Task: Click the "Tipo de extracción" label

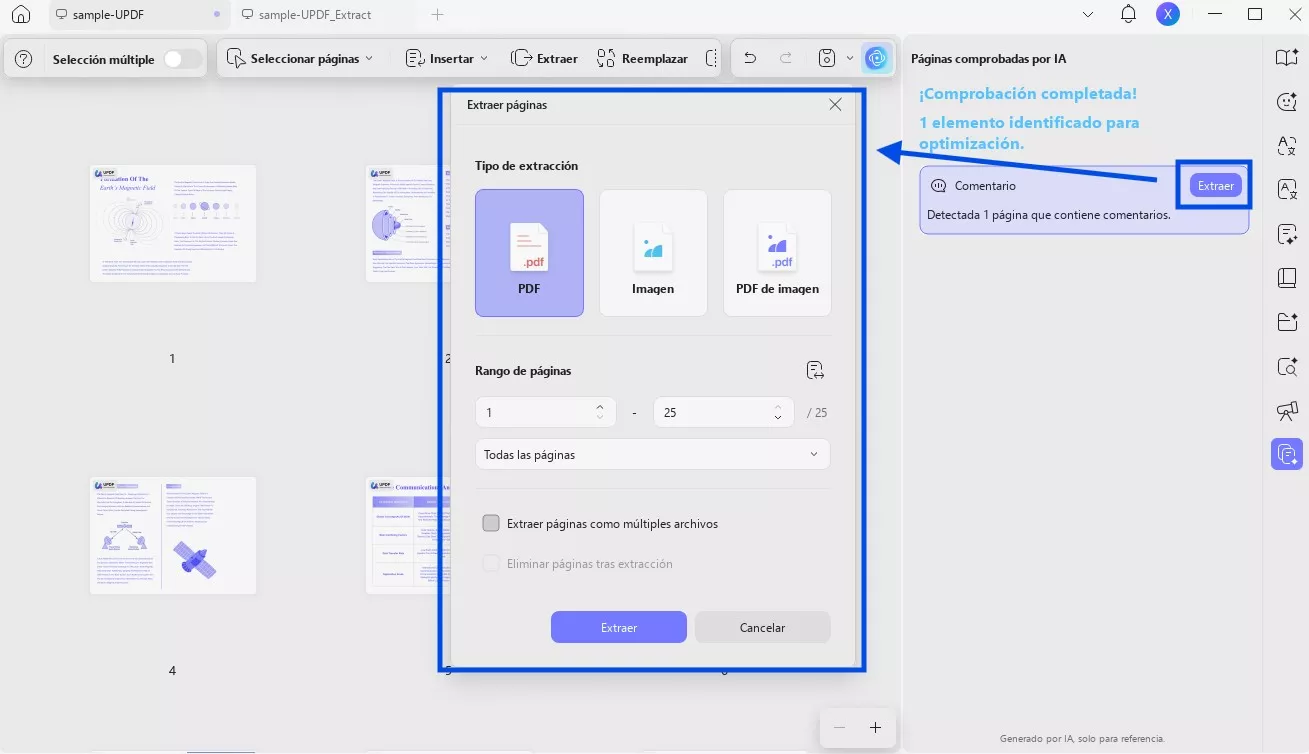Action: point(526,166)
